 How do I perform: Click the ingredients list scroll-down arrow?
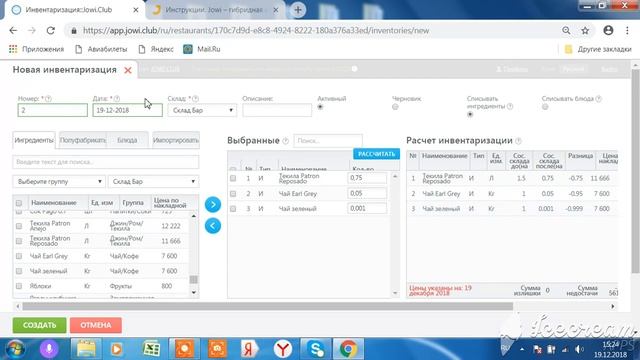point(194,292)
